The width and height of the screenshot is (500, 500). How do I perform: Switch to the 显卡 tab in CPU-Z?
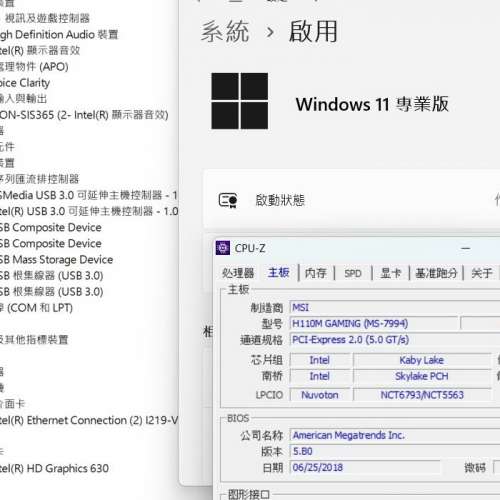390,273
